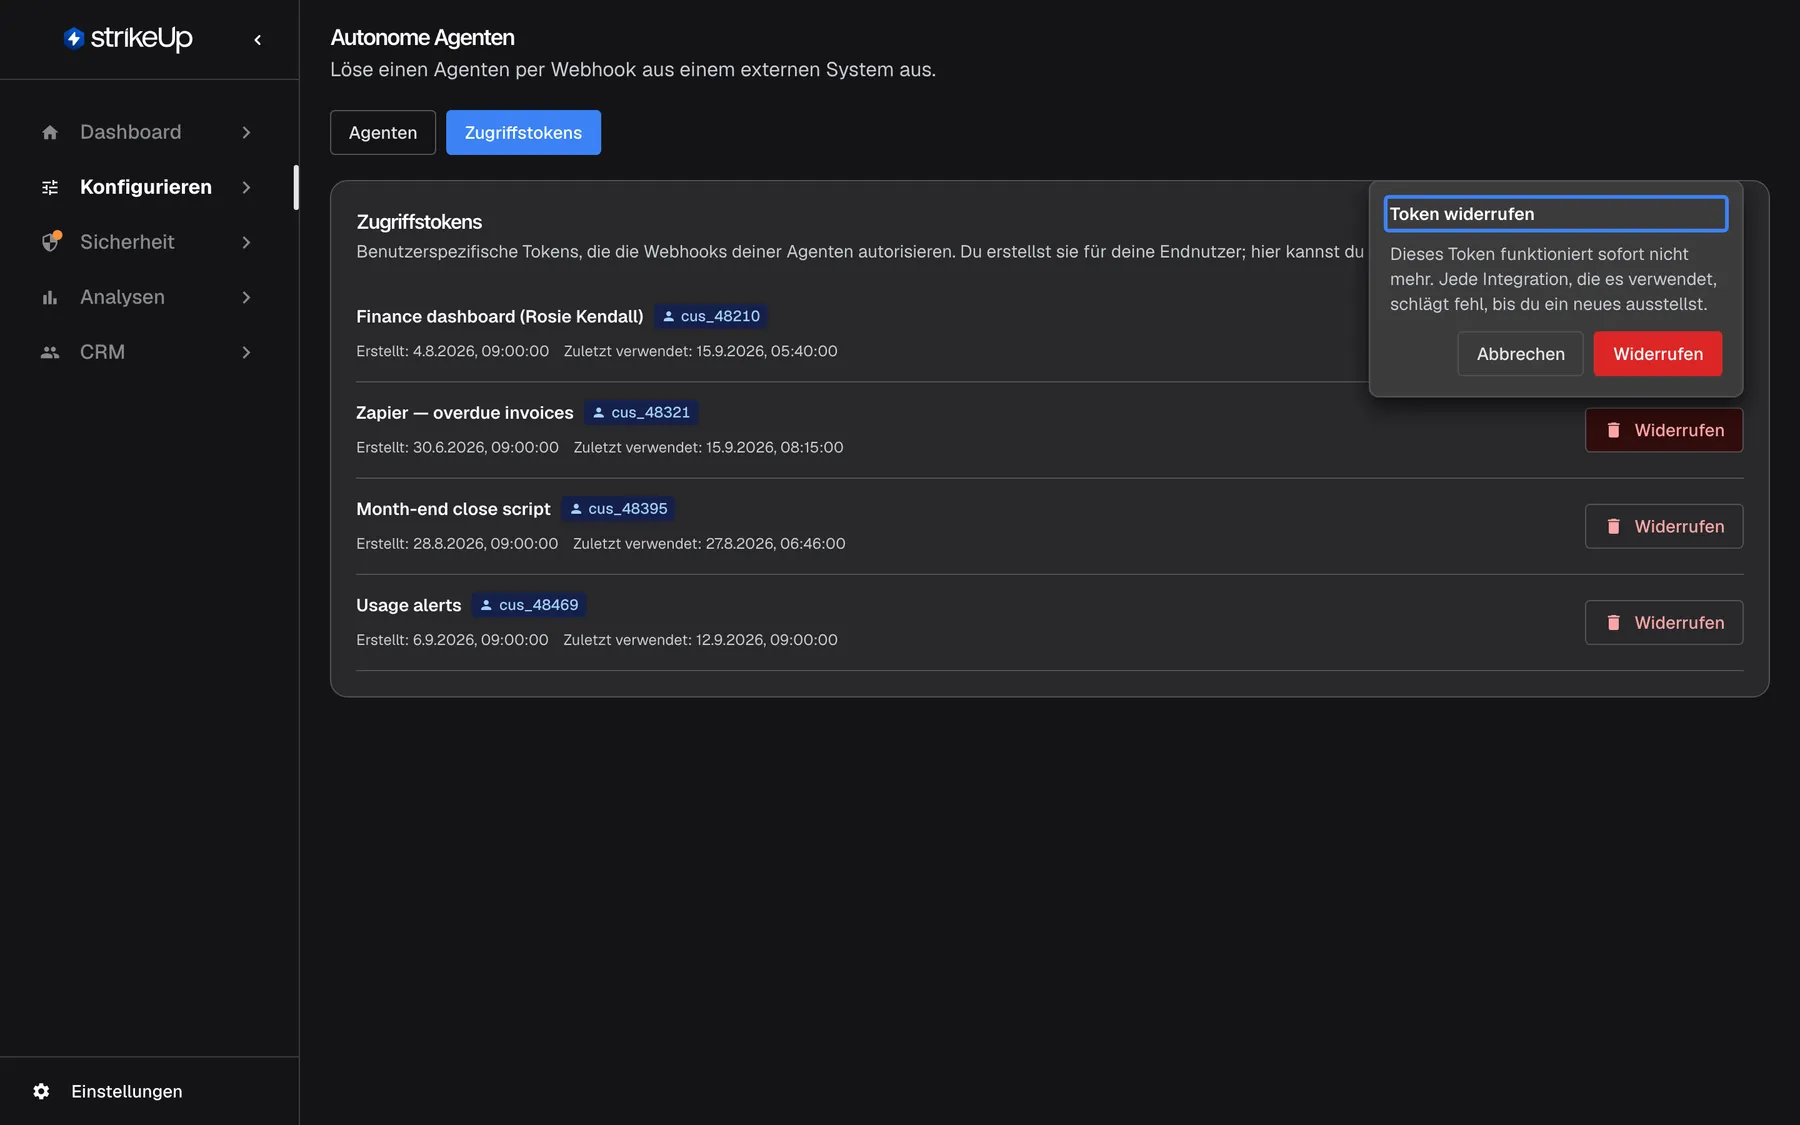Click trash icon in Zapier row's Widerrufen button
The height and width of the screenshot is (1125, 1800).
click(x=1613, y=430)
